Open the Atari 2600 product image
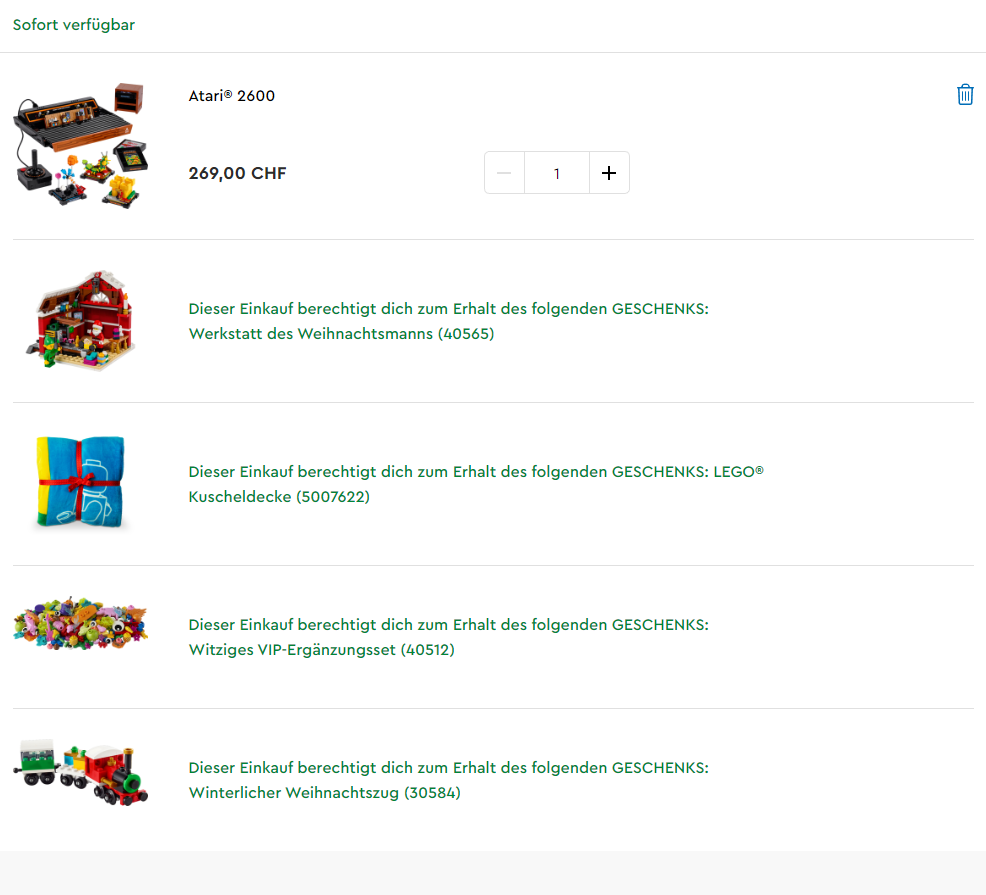Image resolution: width=986 pixels, height=895 pixels. point(81,145)
